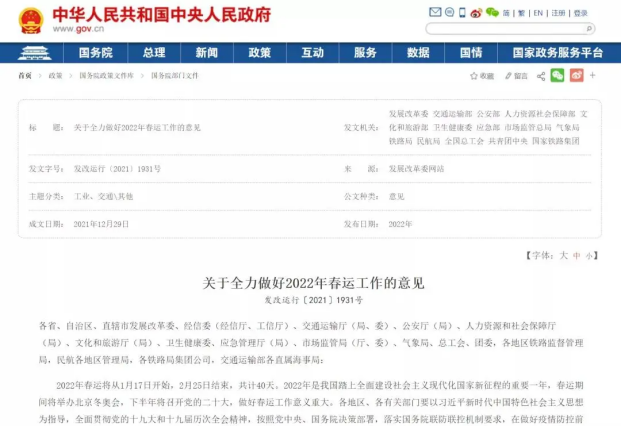Set font size to 中
This screenshot has height=426, width=621.
pyautogui.click(x=577, y=256)
